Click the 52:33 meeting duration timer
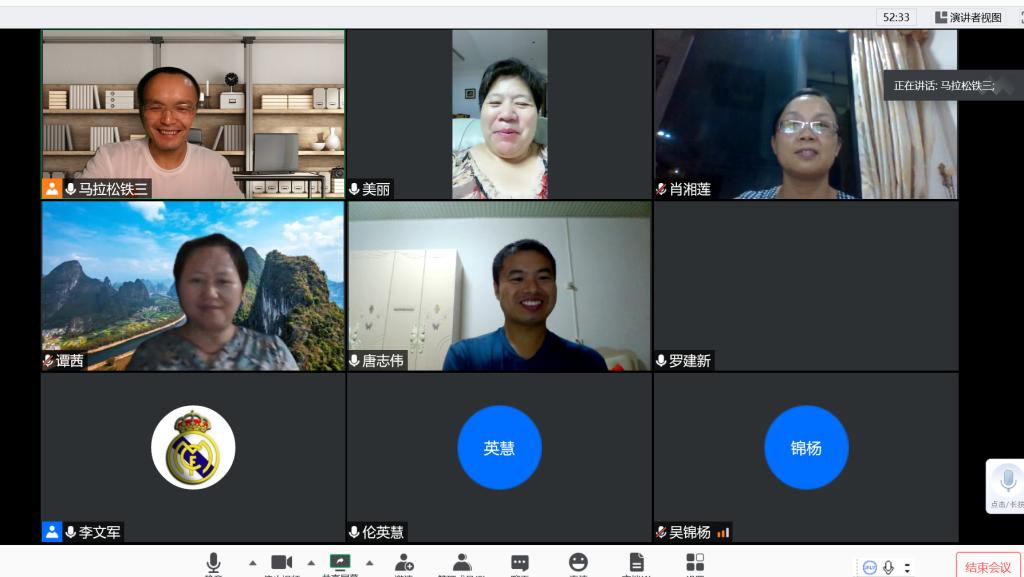This screenshot has width=1024, height=577. point(896,17)
